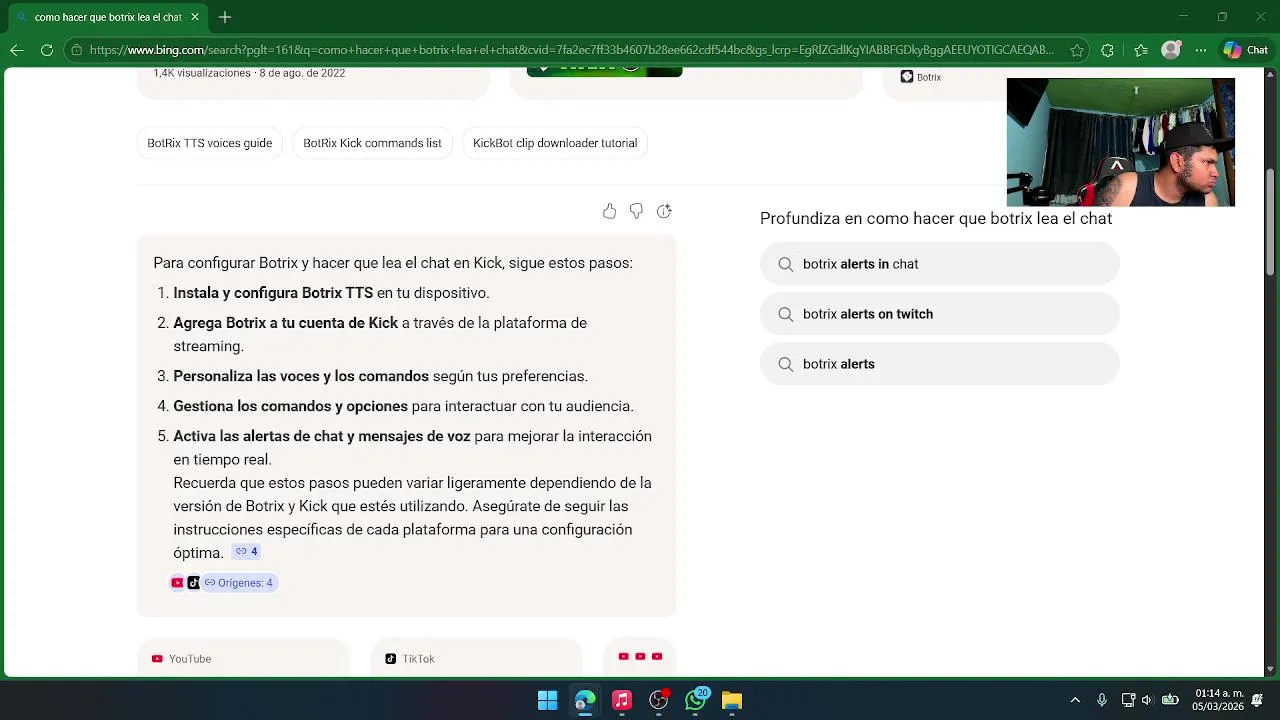Open the clock and date in the taskbar
The image size is (1280, 720).
(x=1219, y=700)
